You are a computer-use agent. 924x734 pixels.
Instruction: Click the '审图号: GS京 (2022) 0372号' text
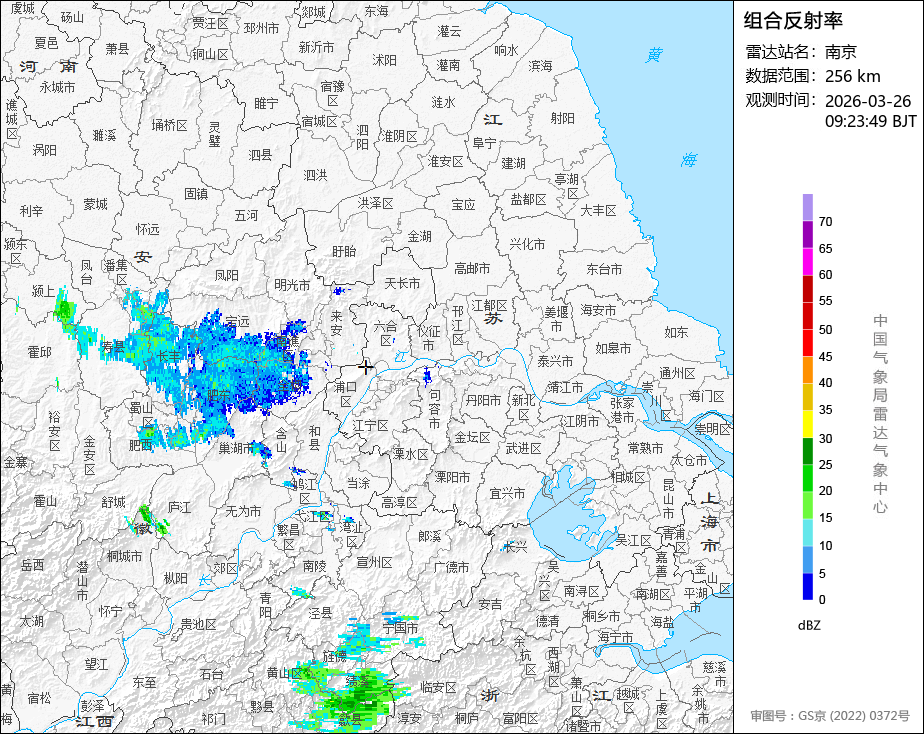coord(830,716)
